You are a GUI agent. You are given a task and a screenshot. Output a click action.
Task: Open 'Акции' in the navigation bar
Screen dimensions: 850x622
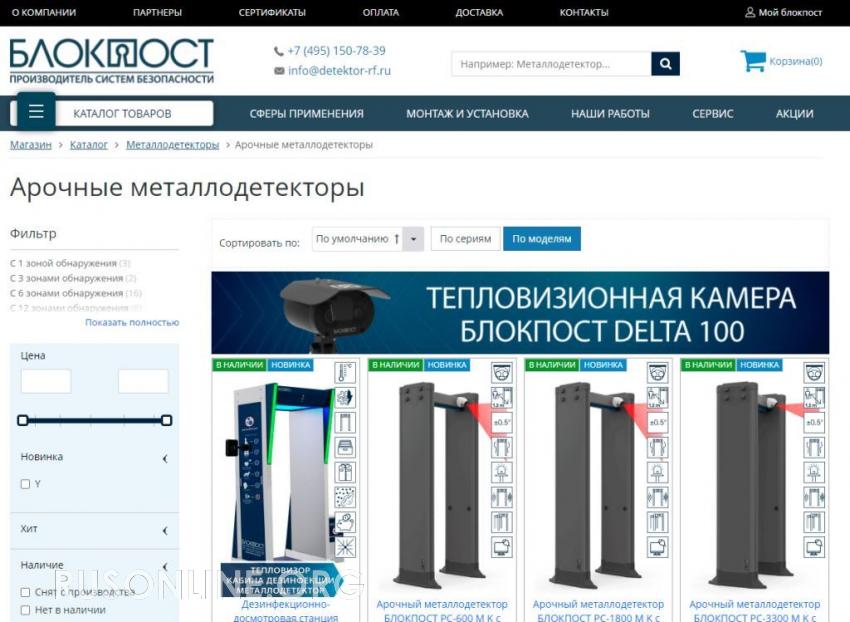794,114
